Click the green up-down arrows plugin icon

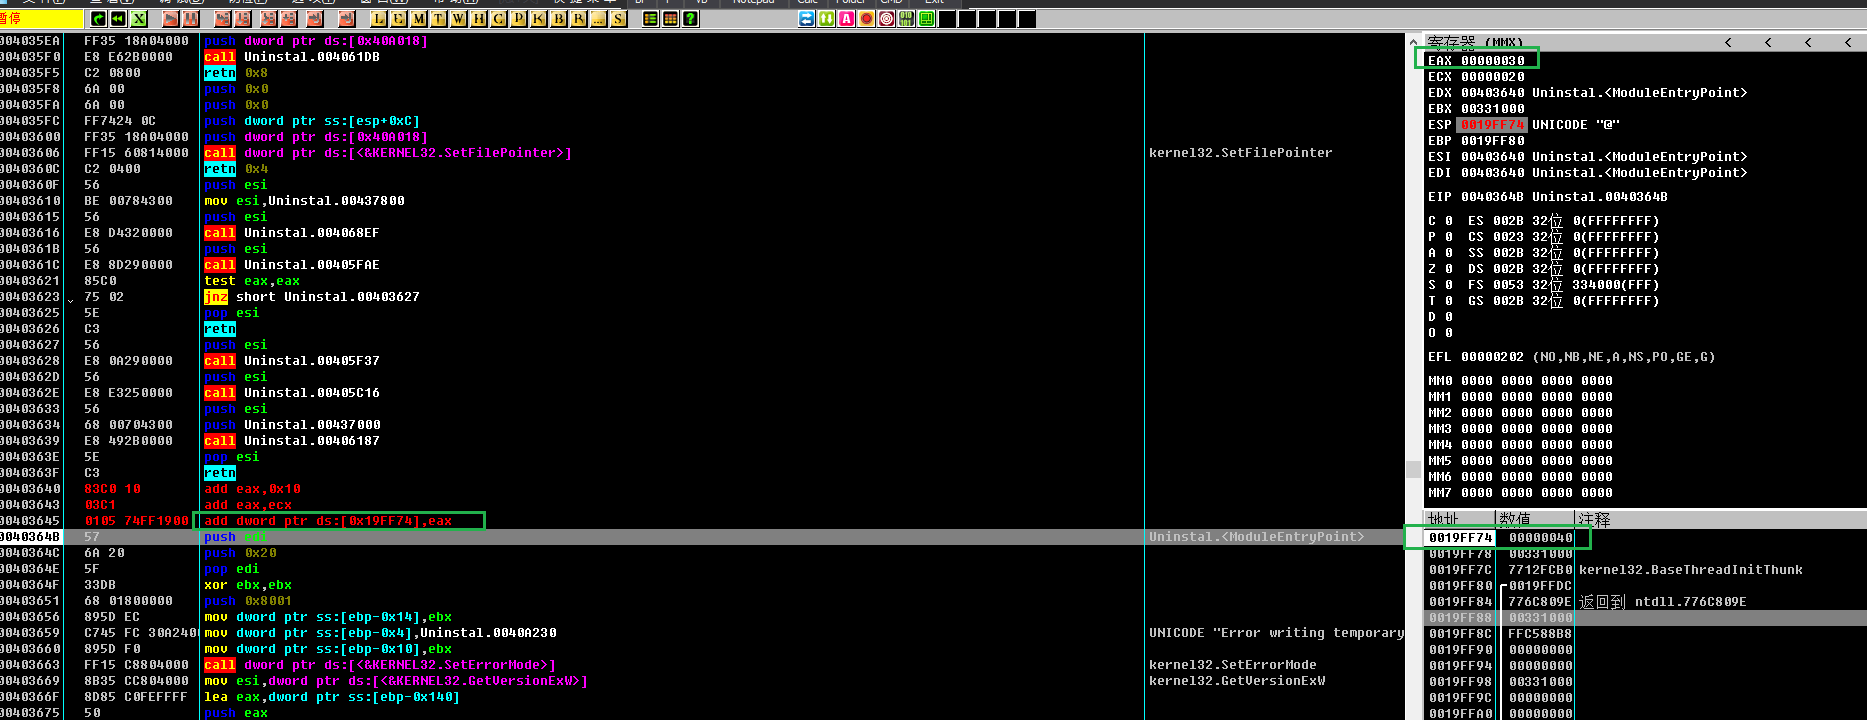827,19
